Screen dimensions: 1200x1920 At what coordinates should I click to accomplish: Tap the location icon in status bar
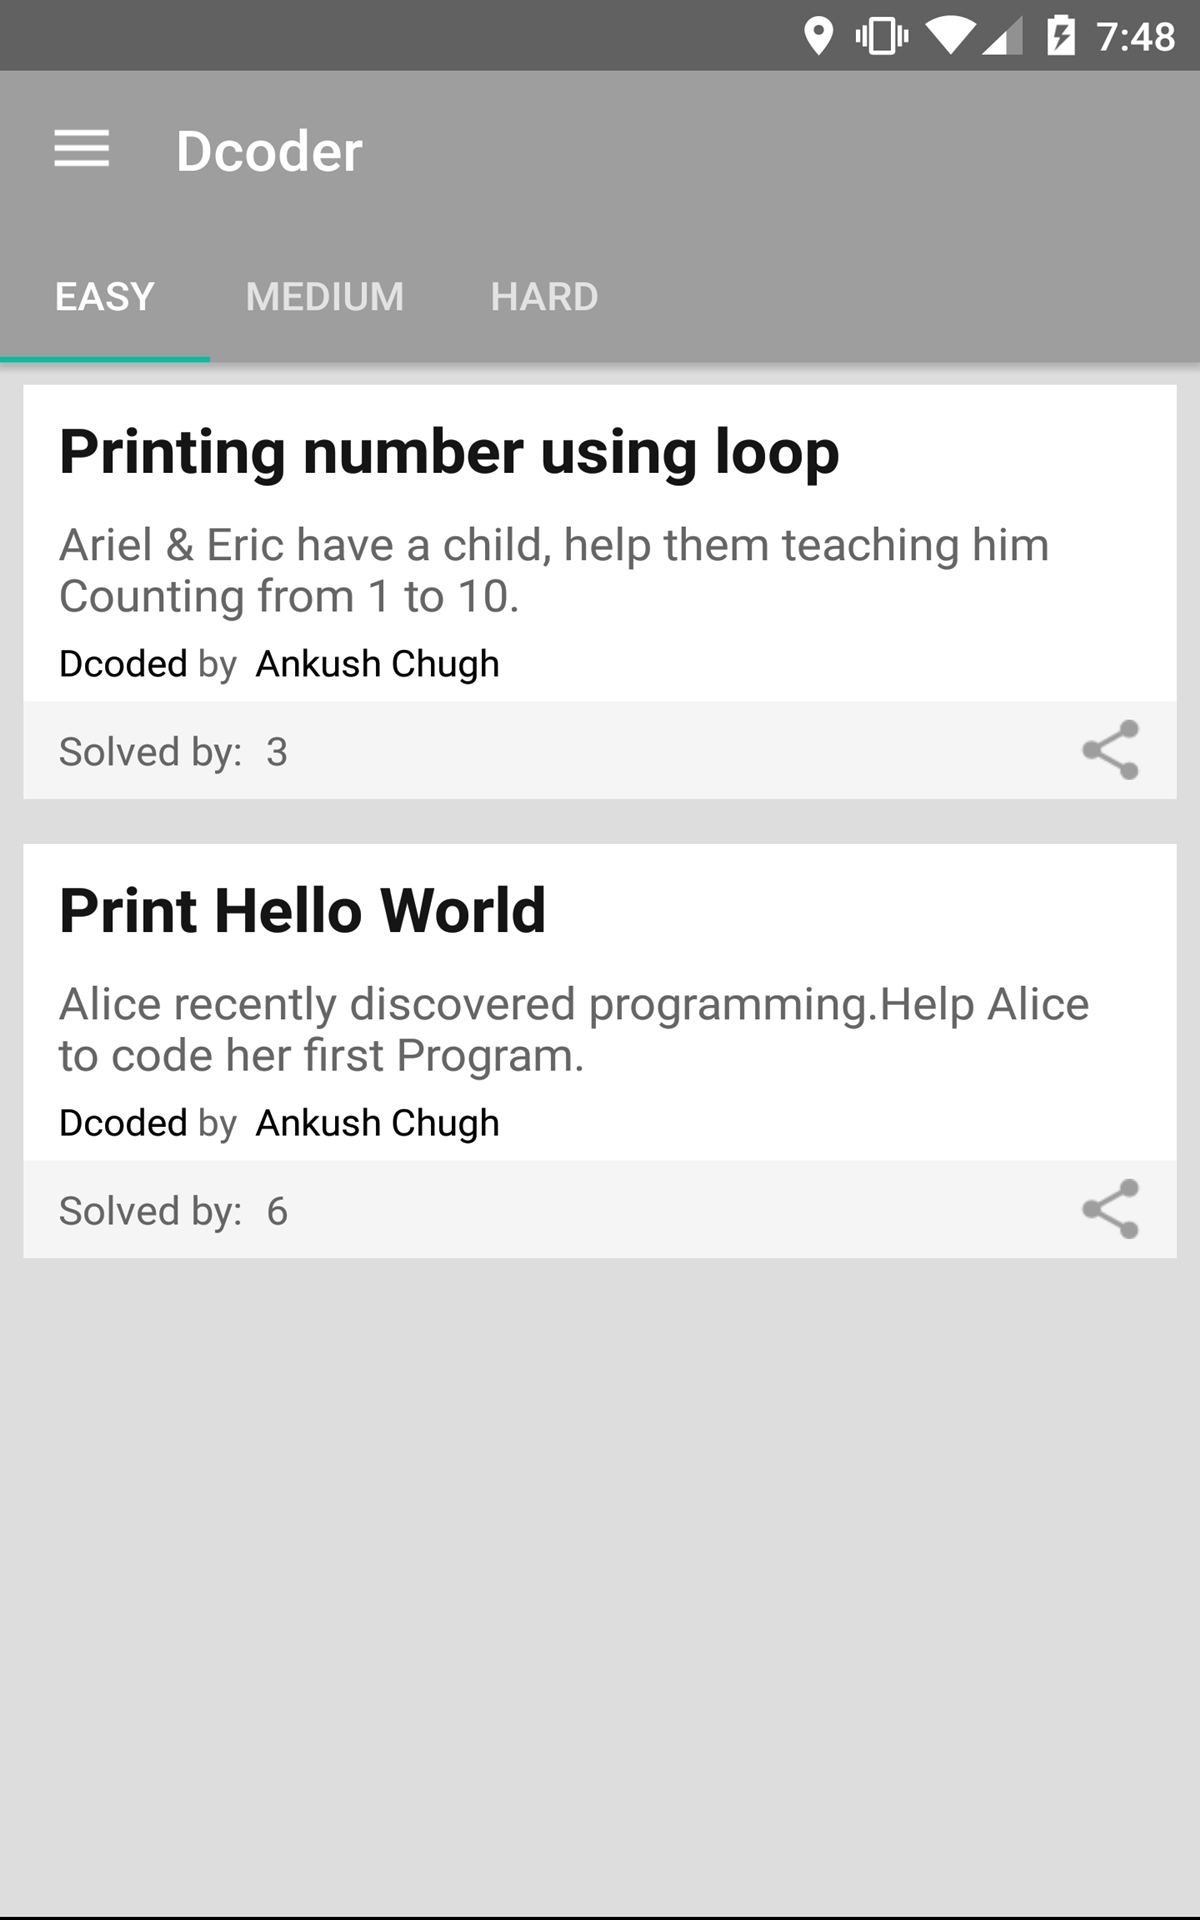coord(818,37)
